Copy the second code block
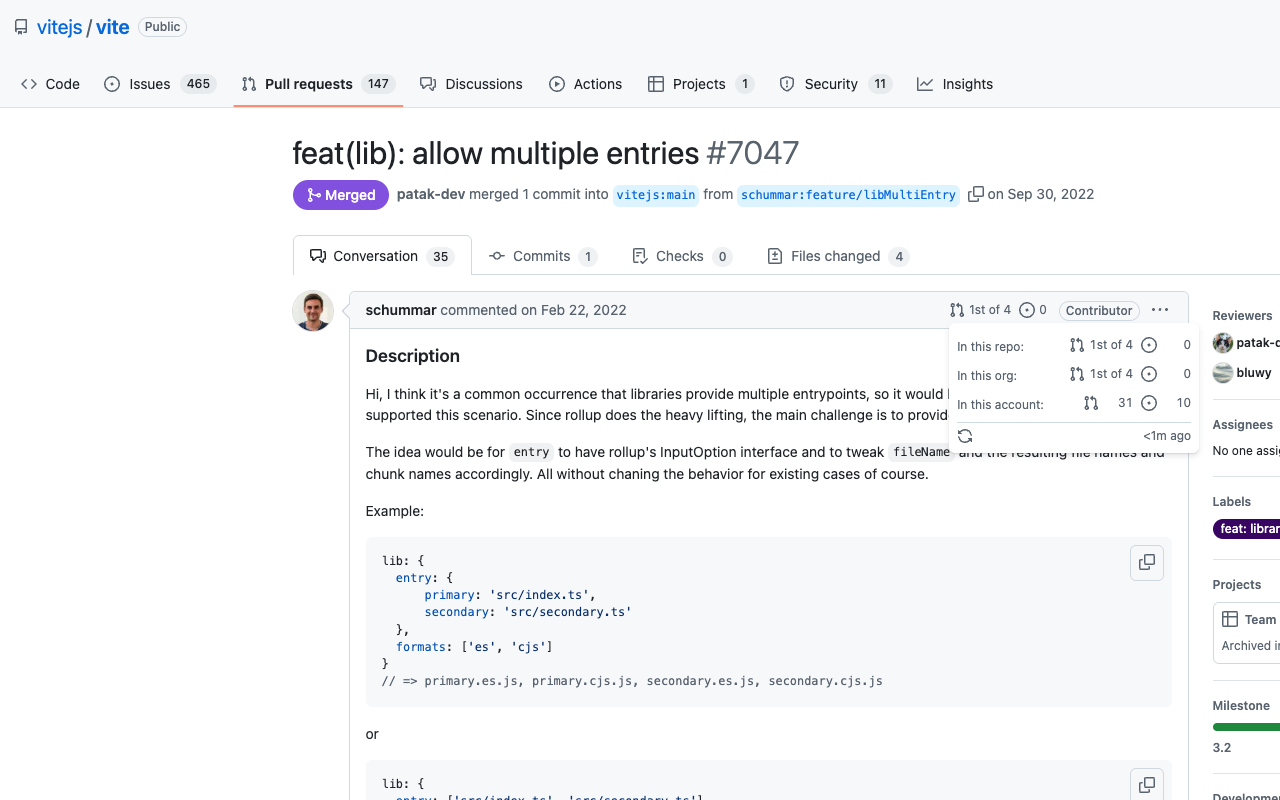Image resolution: width=1280 pixels, height=800 pixels. [1146, 784]
